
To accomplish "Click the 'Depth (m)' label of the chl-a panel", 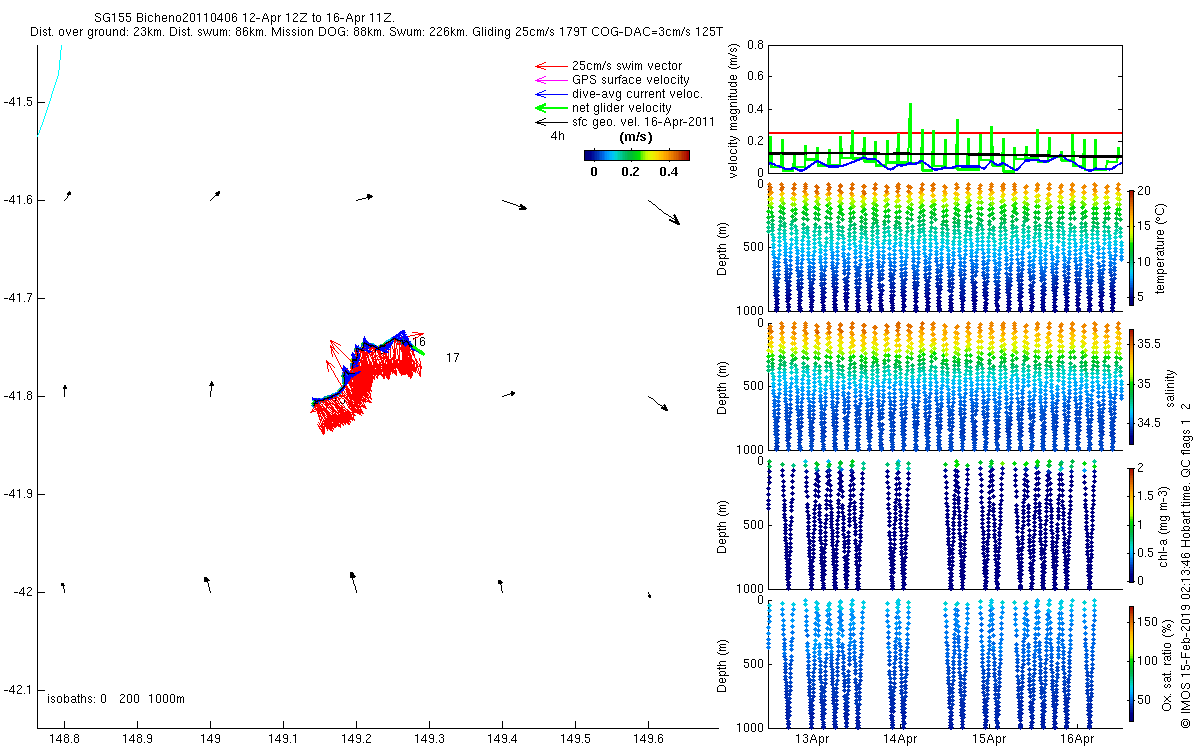I will (x=723, y=525).
